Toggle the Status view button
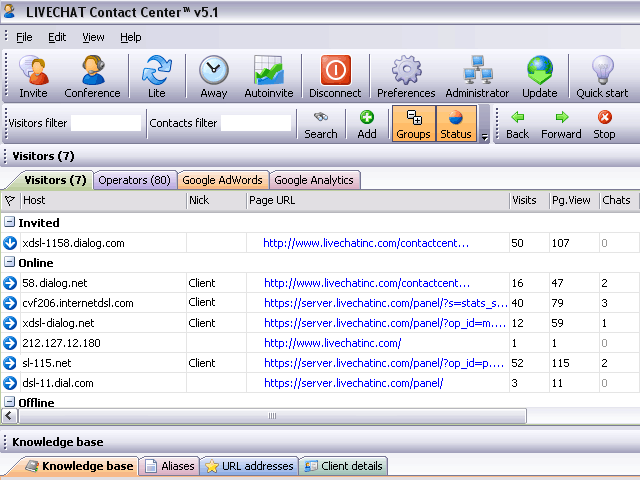 coord(456,124)
